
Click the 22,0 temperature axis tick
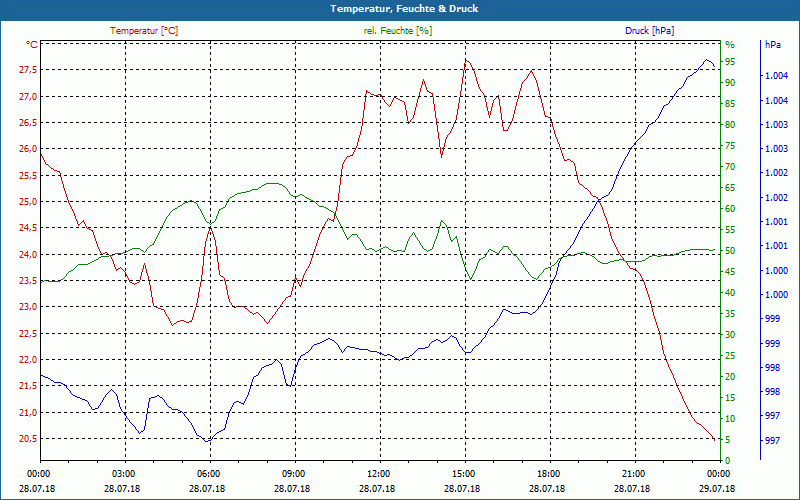coord(28,360)
